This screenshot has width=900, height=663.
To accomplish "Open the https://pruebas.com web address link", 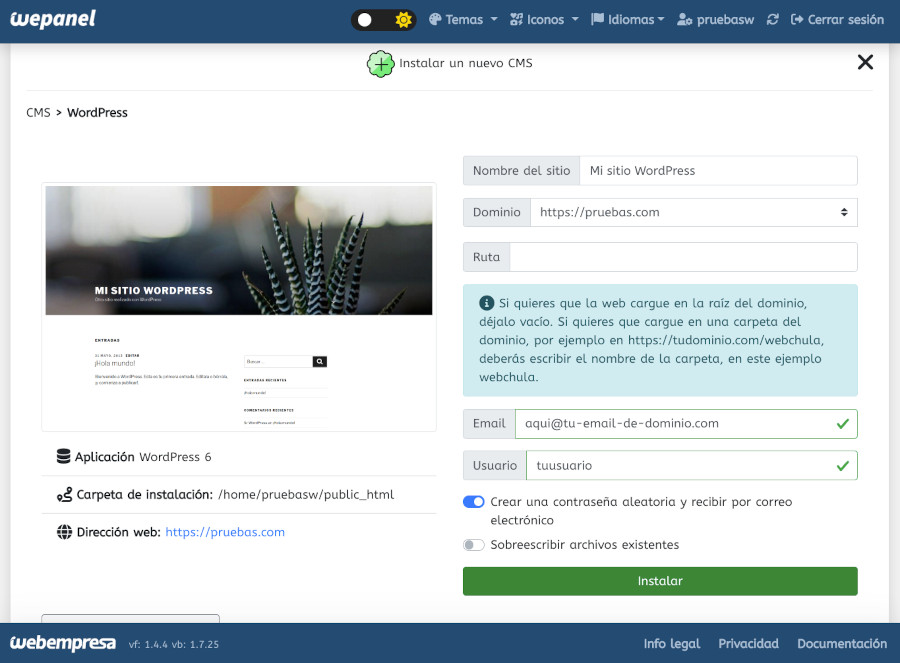I will [x=225, y=532].
